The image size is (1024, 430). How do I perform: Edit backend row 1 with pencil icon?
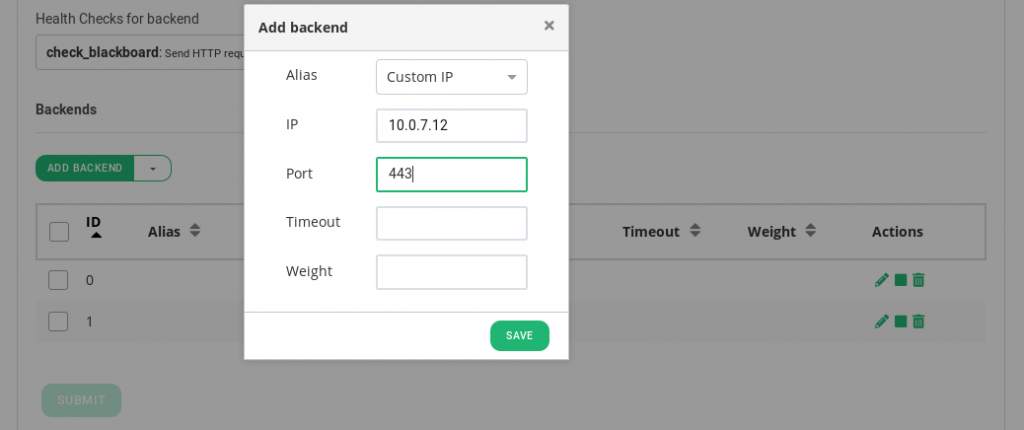[882, 322]
